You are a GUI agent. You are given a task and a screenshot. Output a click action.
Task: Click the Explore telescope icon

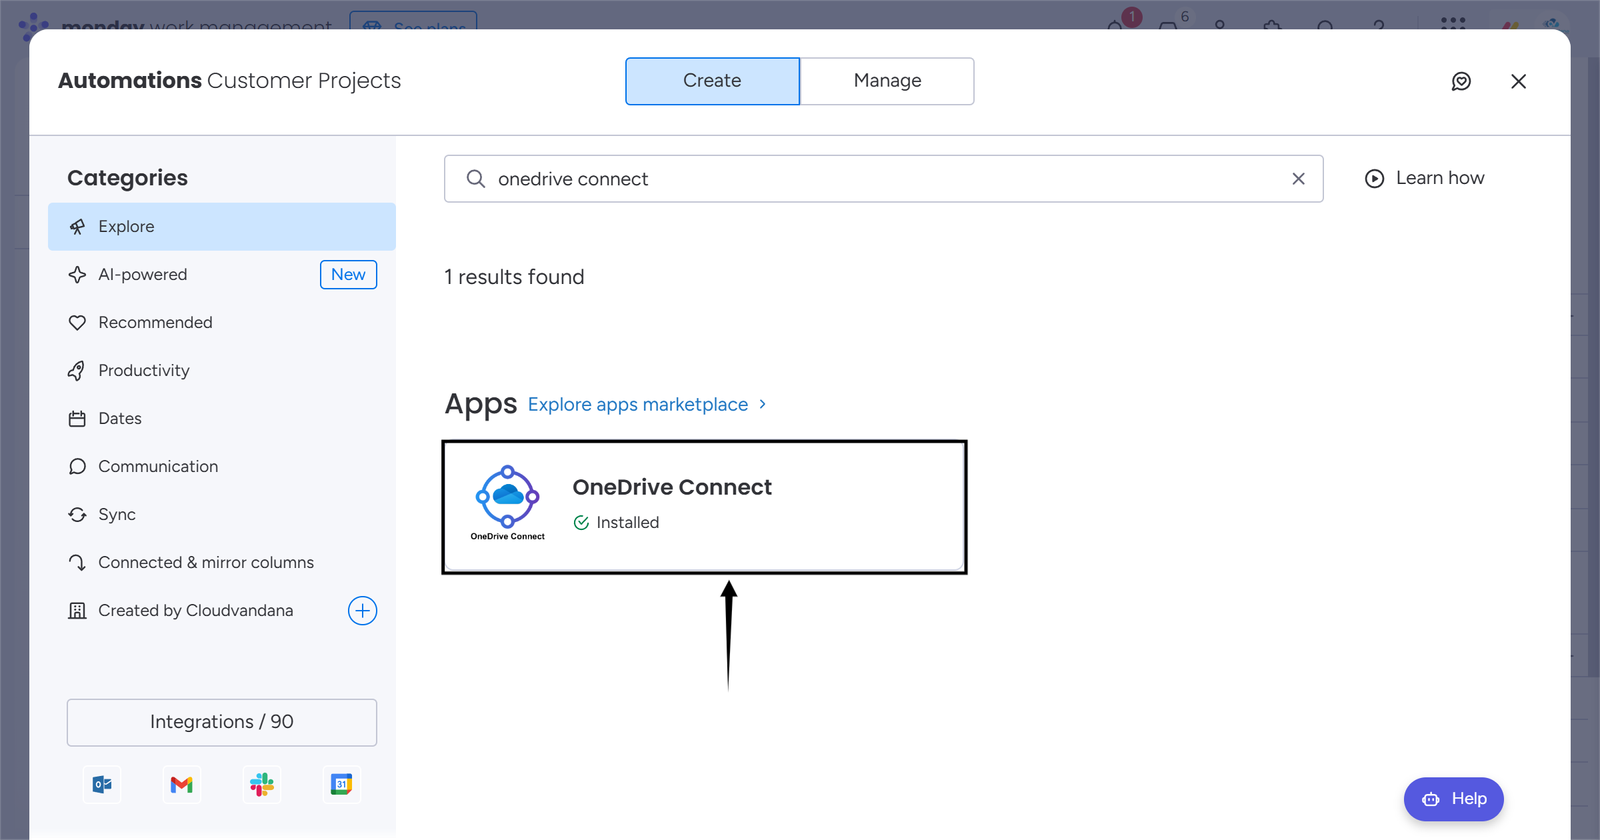pos(77,227)
